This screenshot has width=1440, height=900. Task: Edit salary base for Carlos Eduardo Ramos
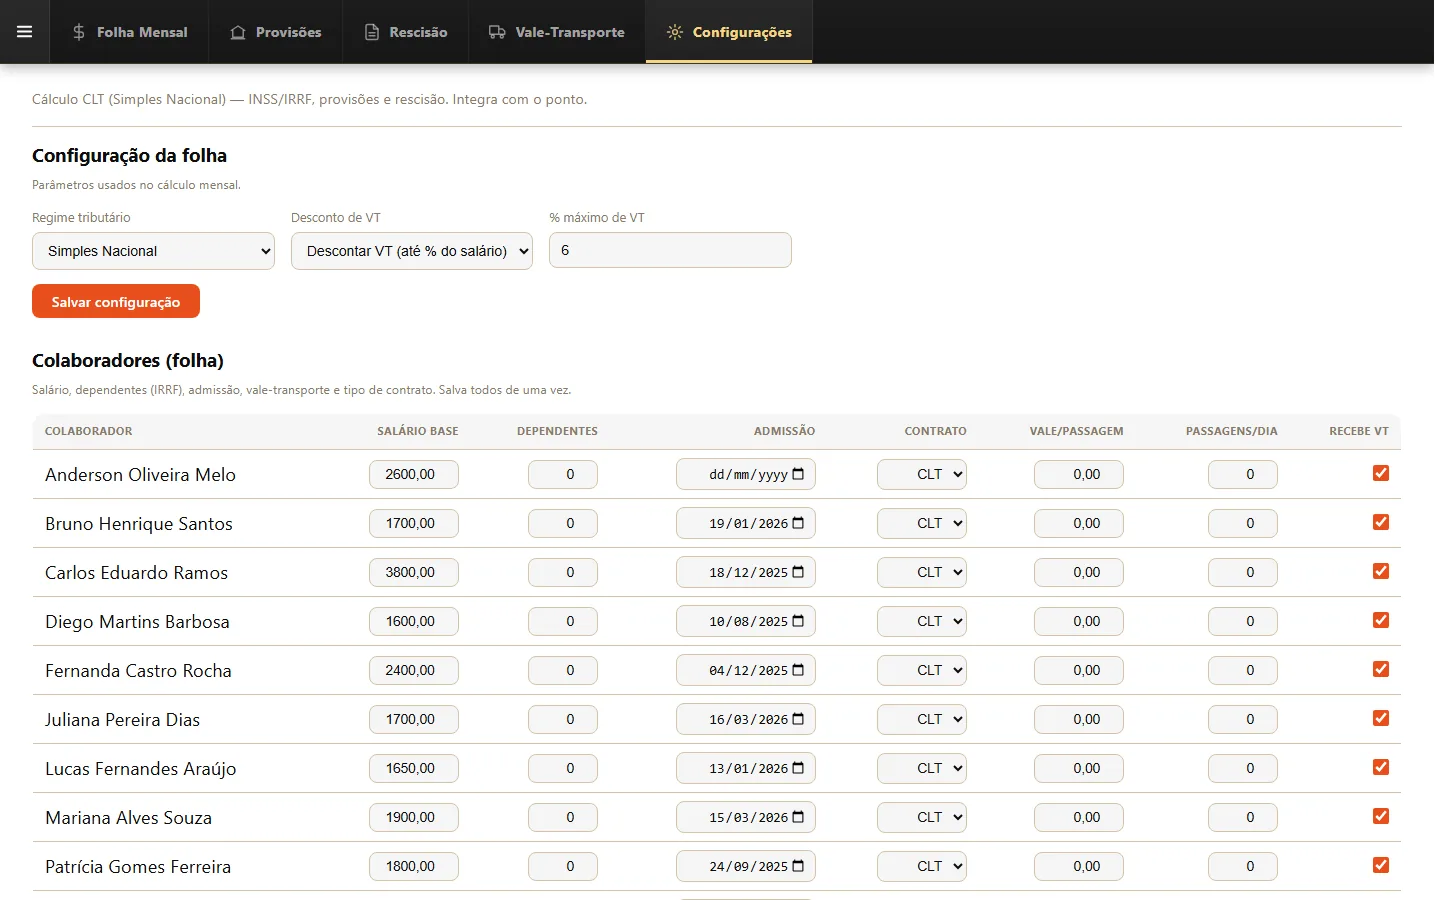click(x=414, y=572)
